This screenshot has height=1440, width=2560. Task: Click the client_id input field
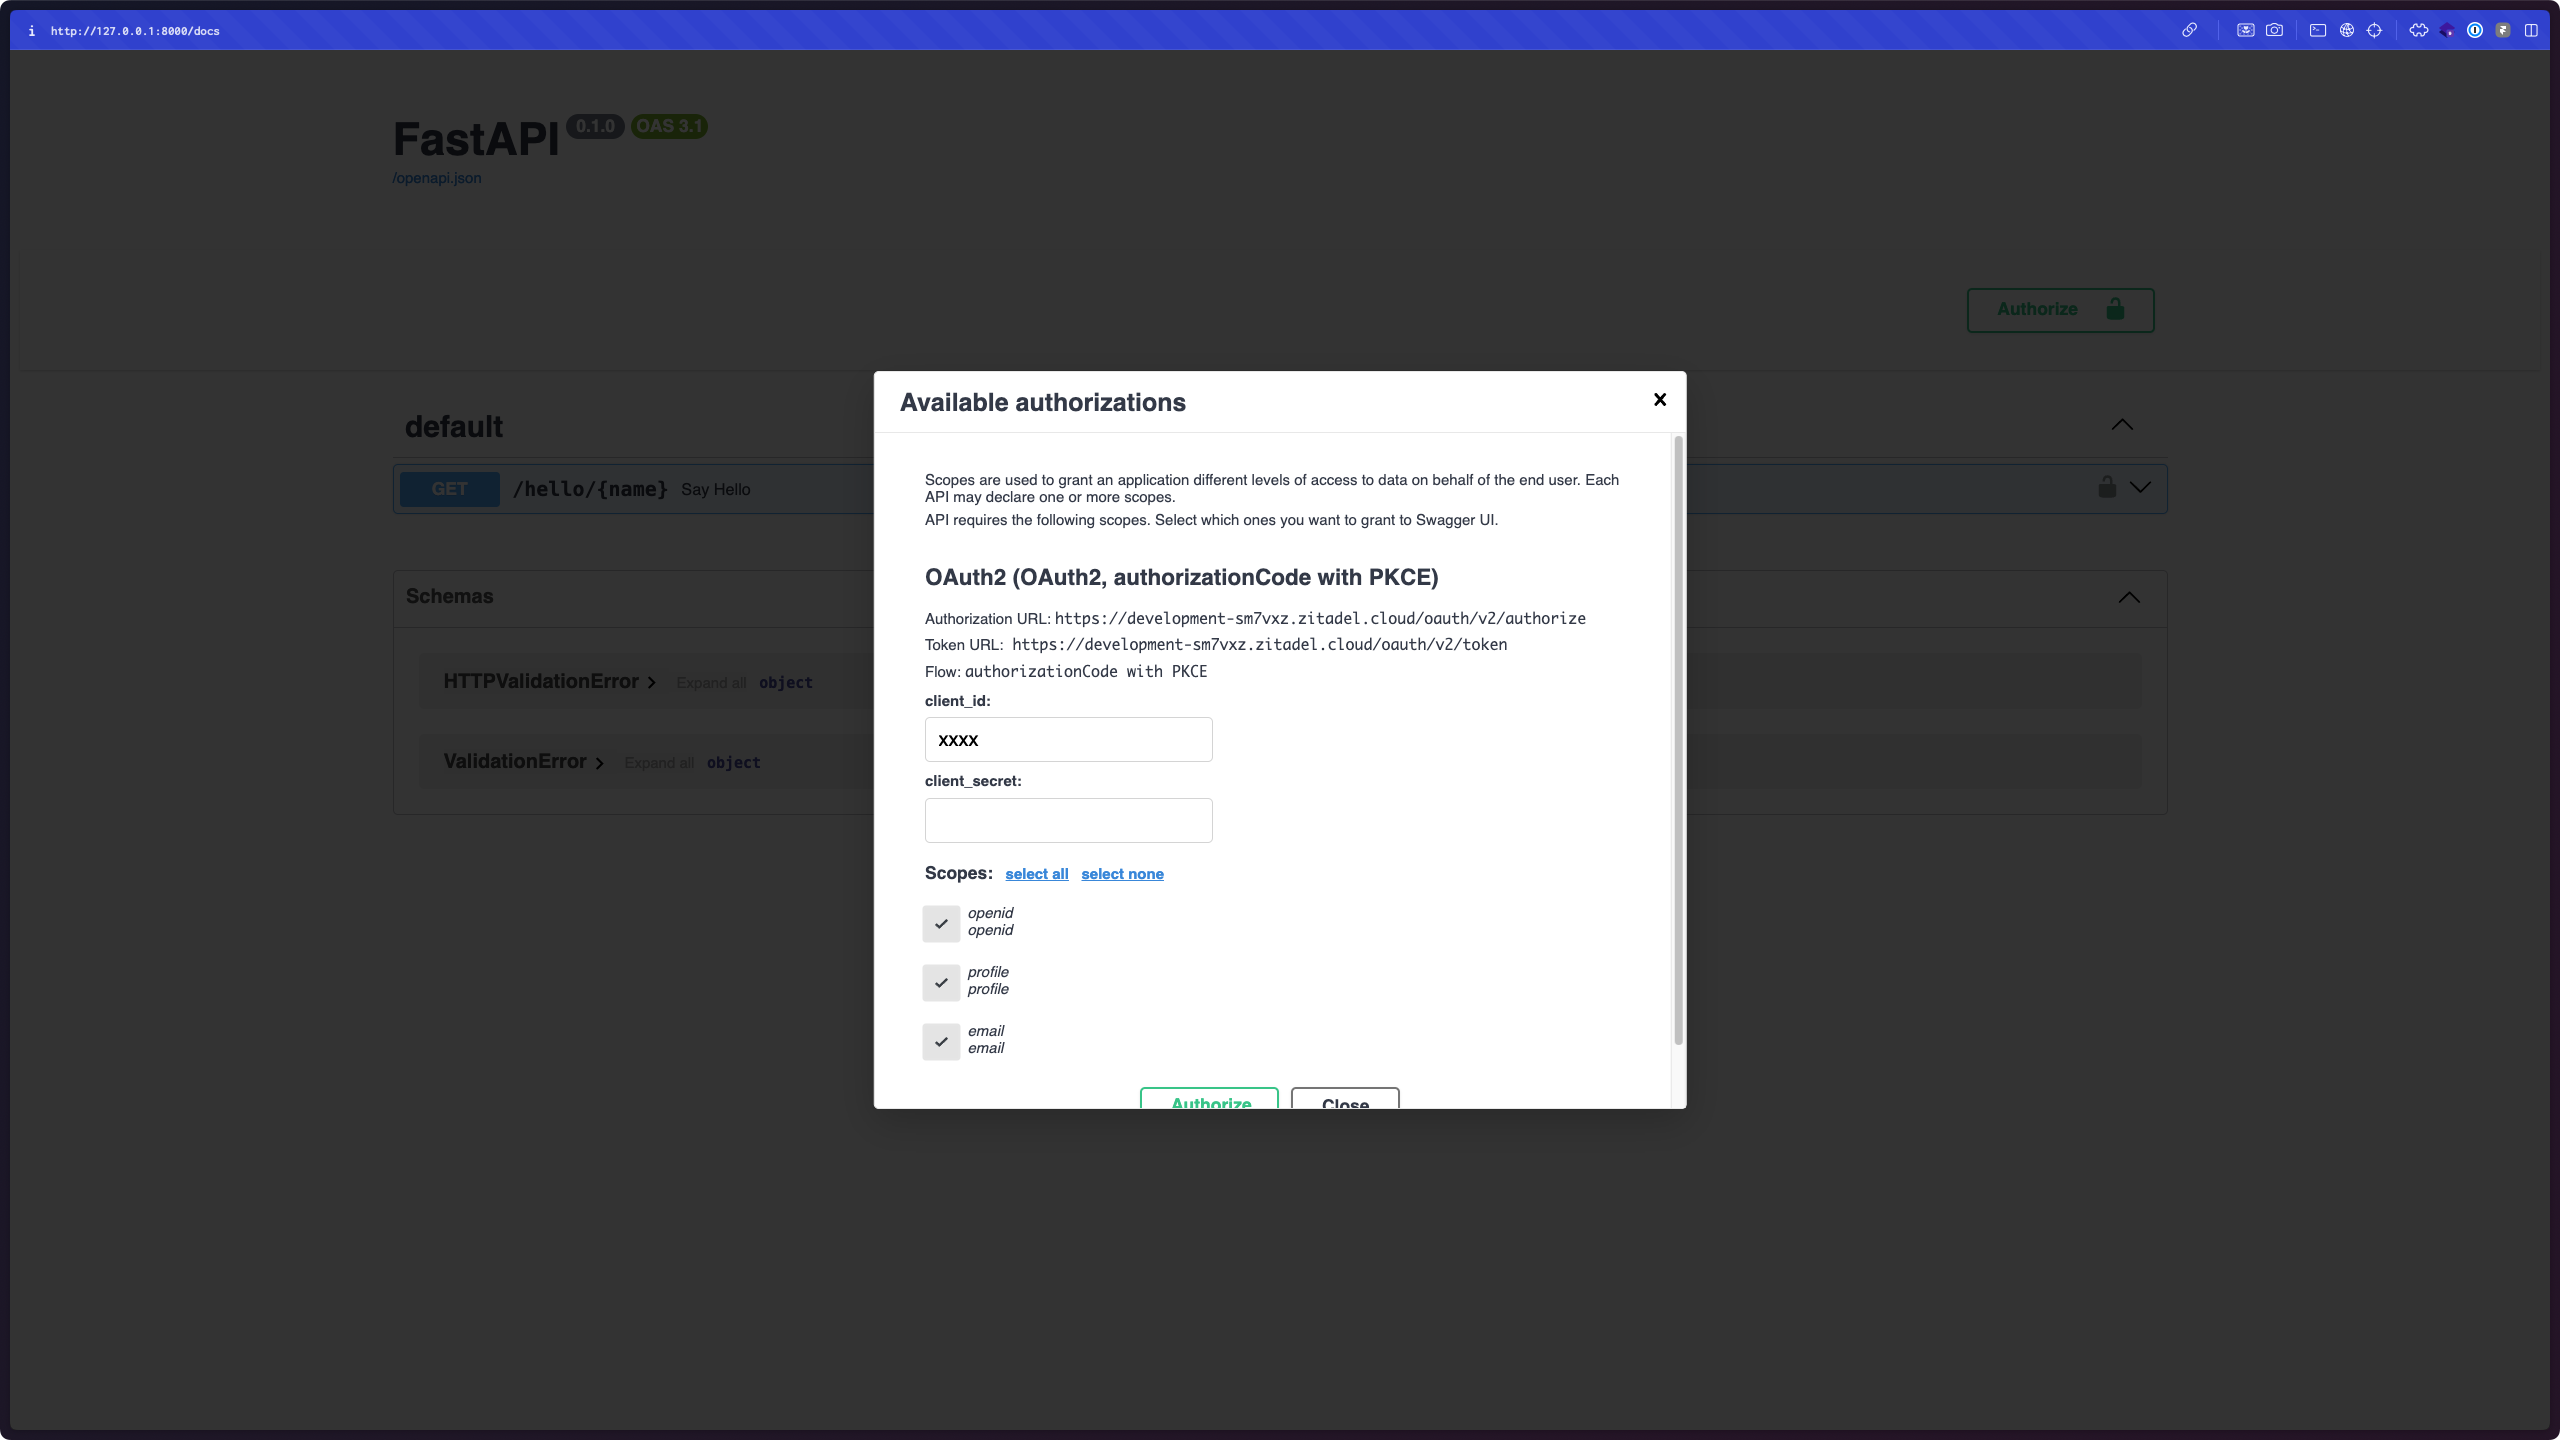pyautogui.click(x=1068, y=740)
